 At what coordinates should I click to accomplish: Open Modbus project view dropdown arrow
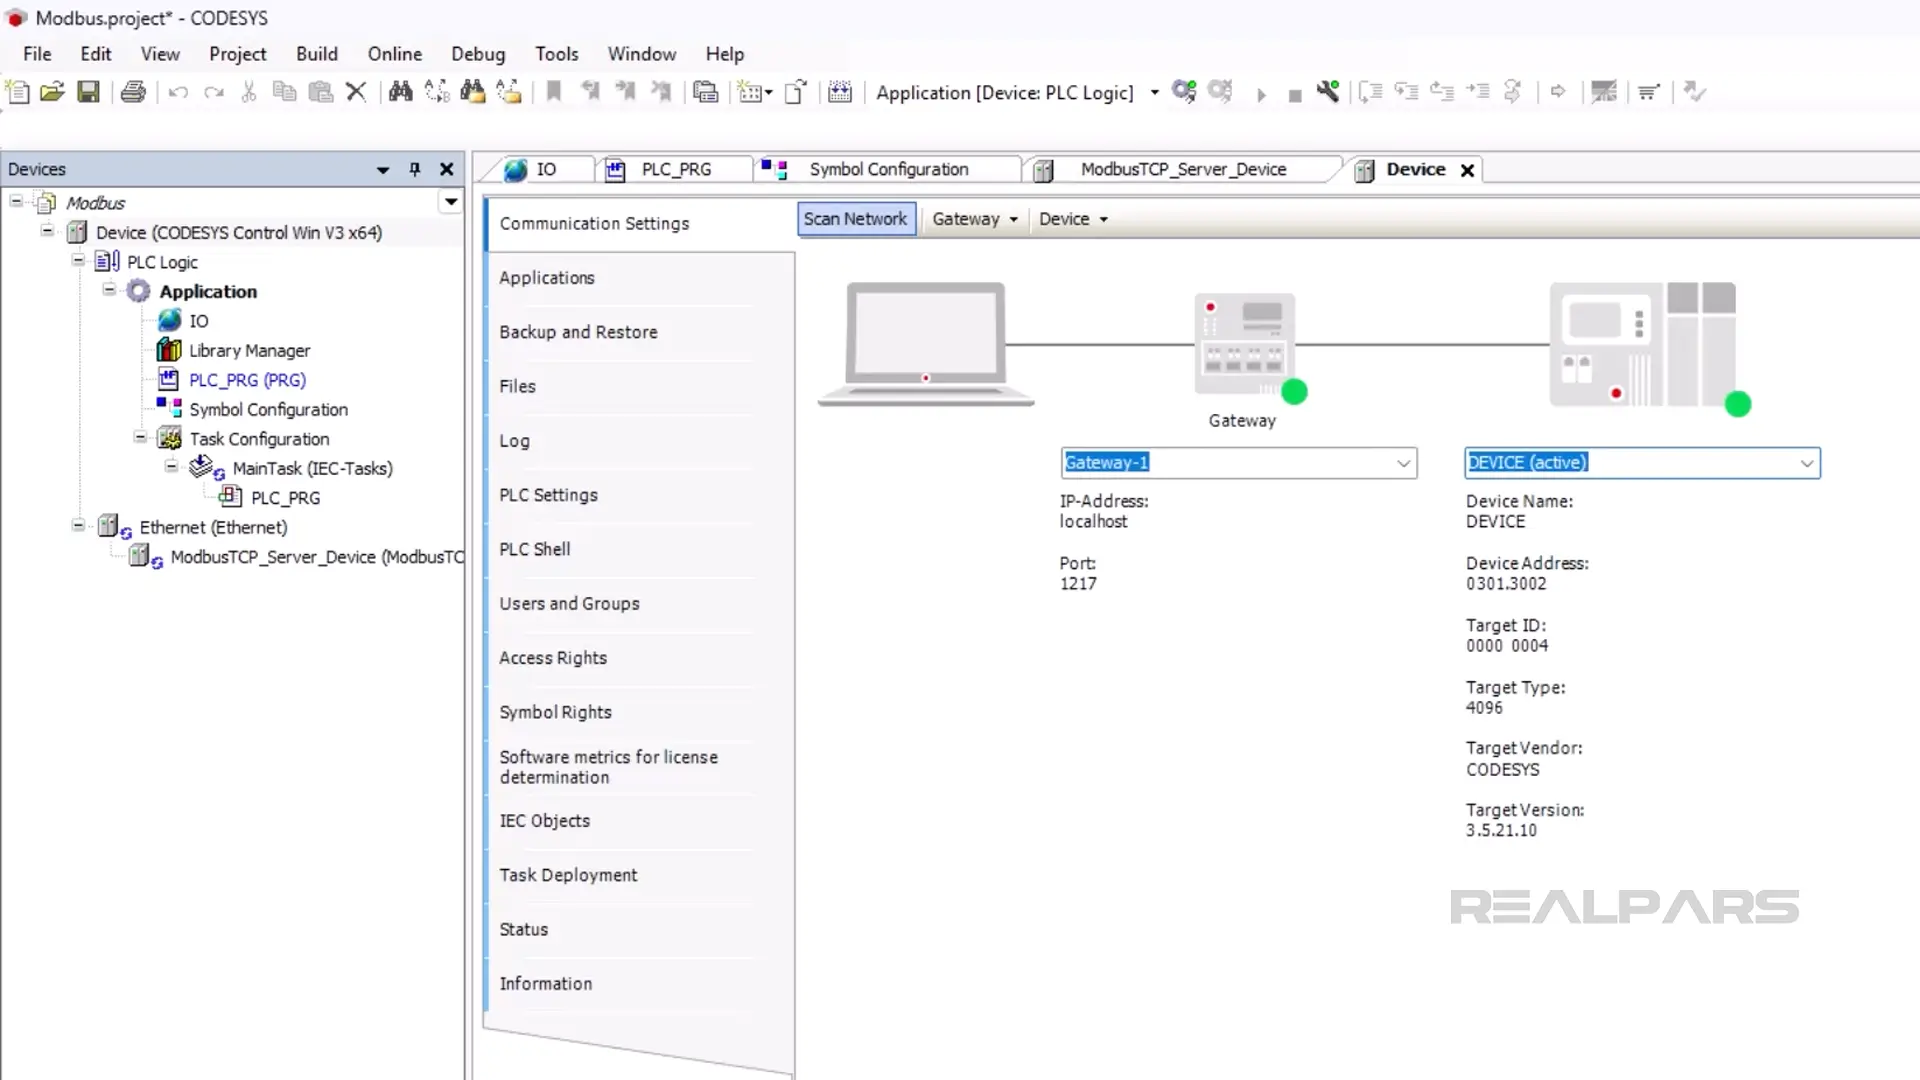[x=451, y=202]
